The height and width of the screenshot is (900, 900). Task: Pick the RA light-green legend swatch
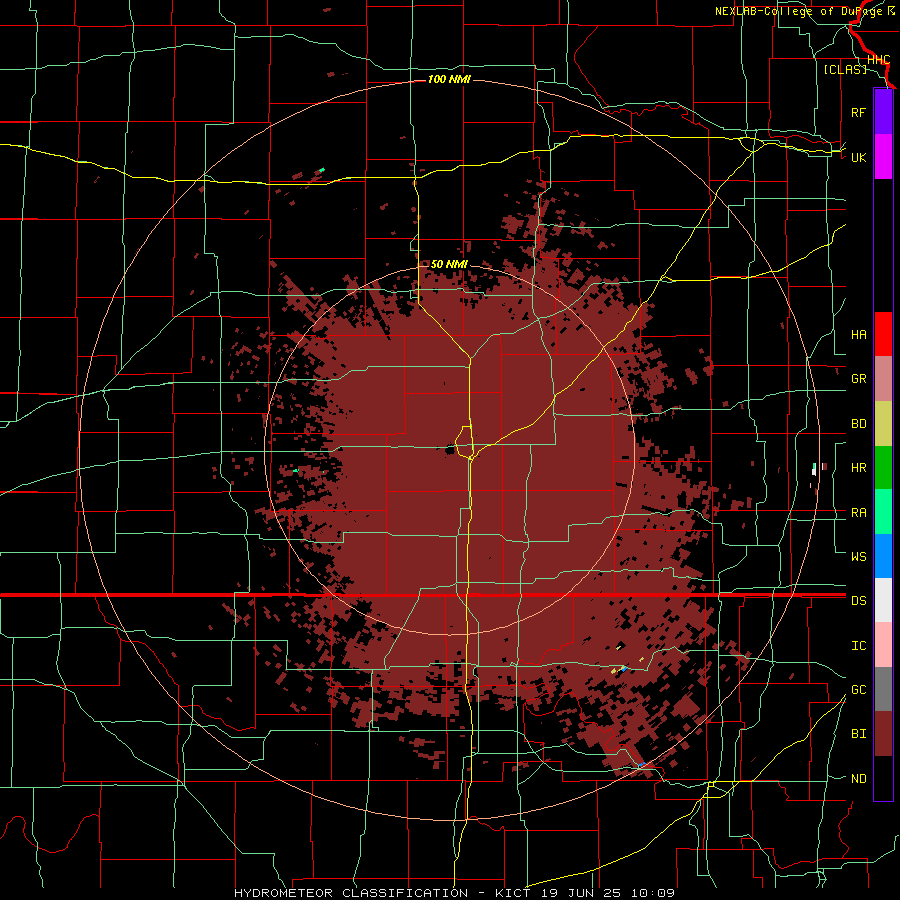tap(883, 512)
